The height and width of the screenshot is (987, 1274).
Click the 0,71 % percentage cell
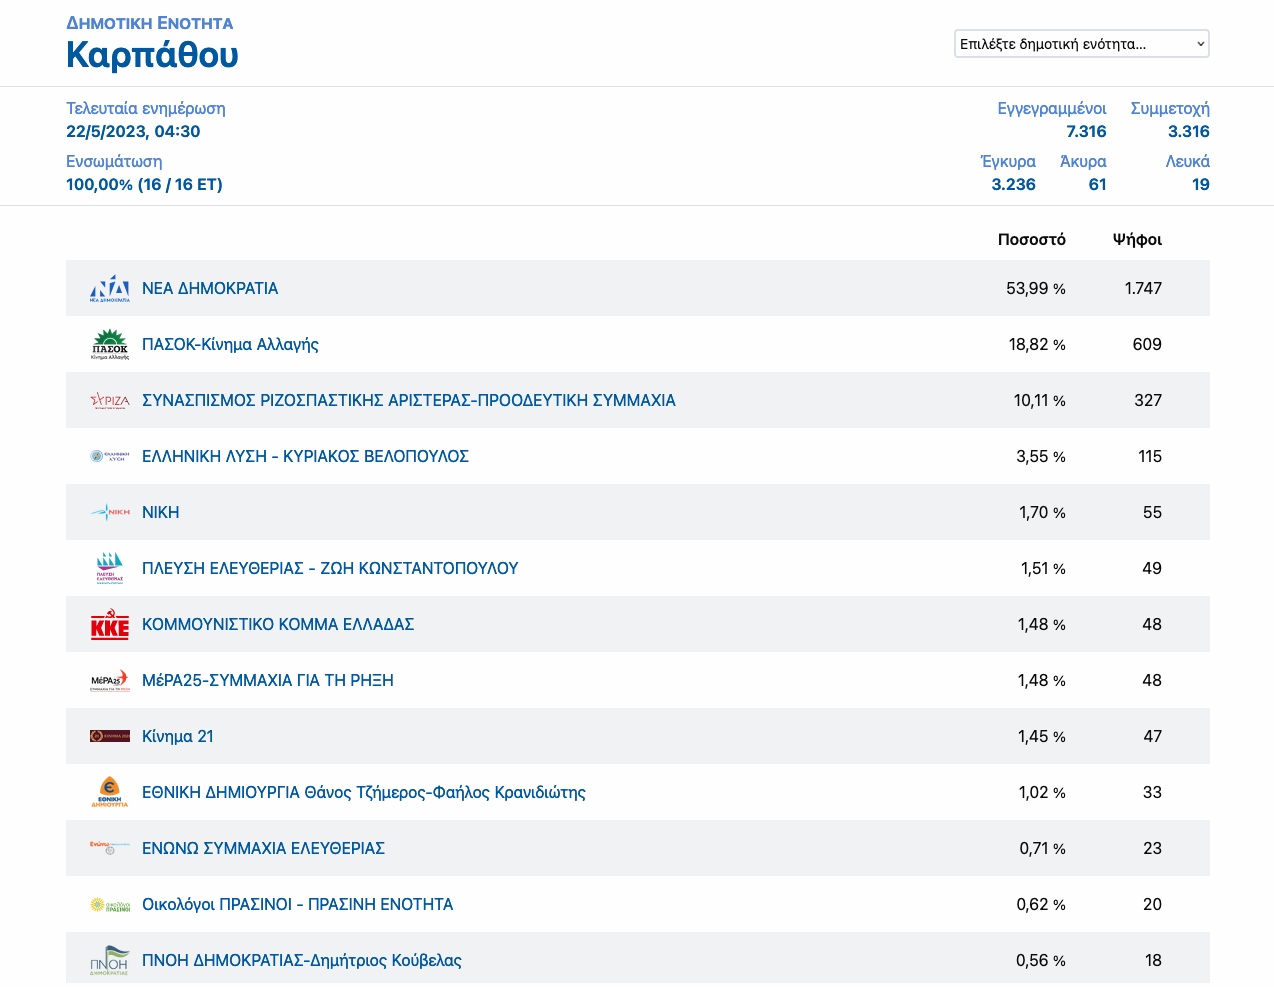pos(1042,848)
